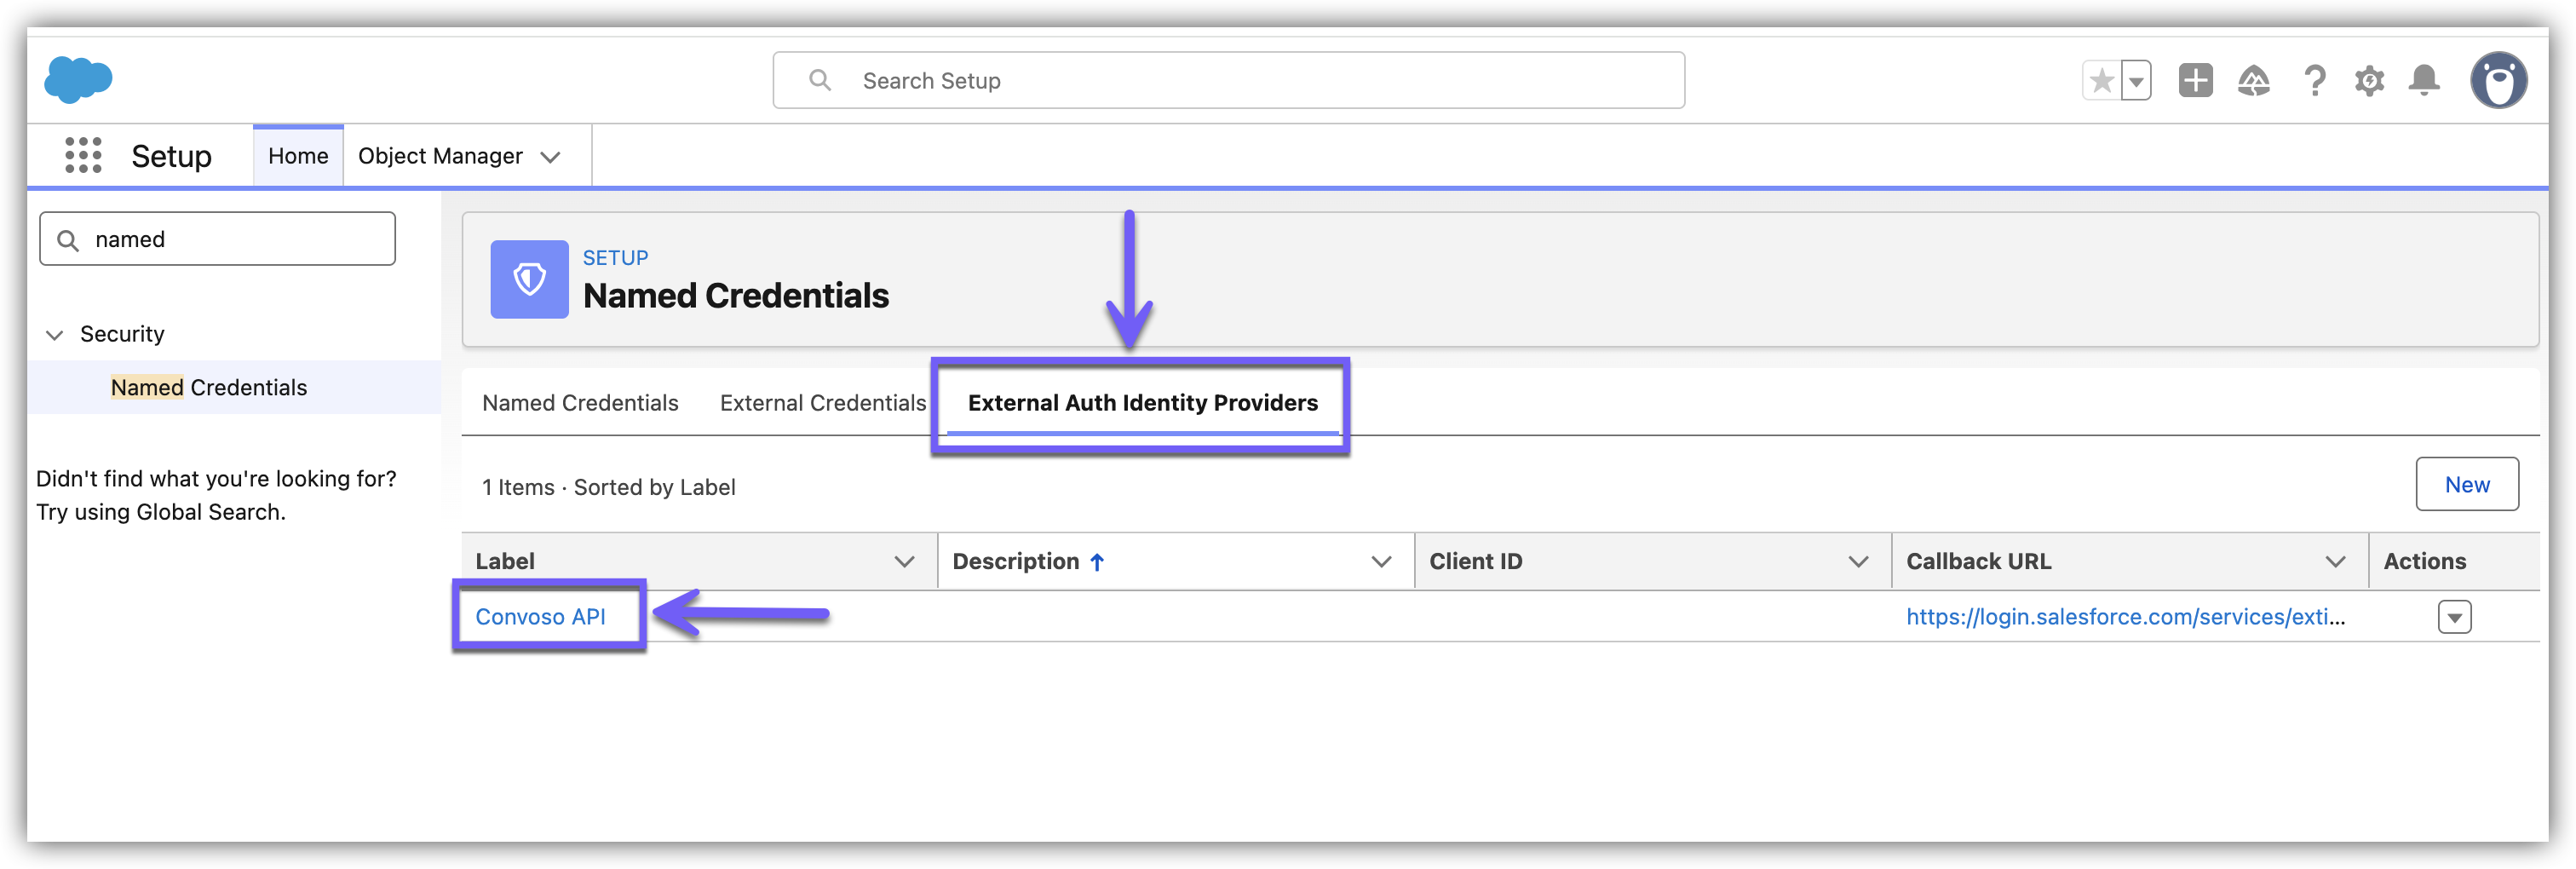Collapse the Security tree section
2576x869 pixels.
(55, 334)
